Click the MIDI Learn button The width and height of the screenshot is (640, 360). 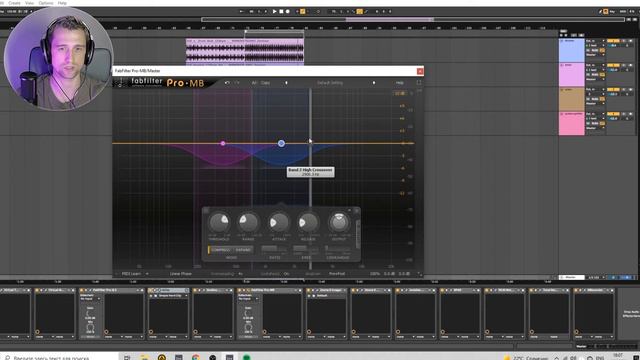pyautogui.click(x=131, y=273)
